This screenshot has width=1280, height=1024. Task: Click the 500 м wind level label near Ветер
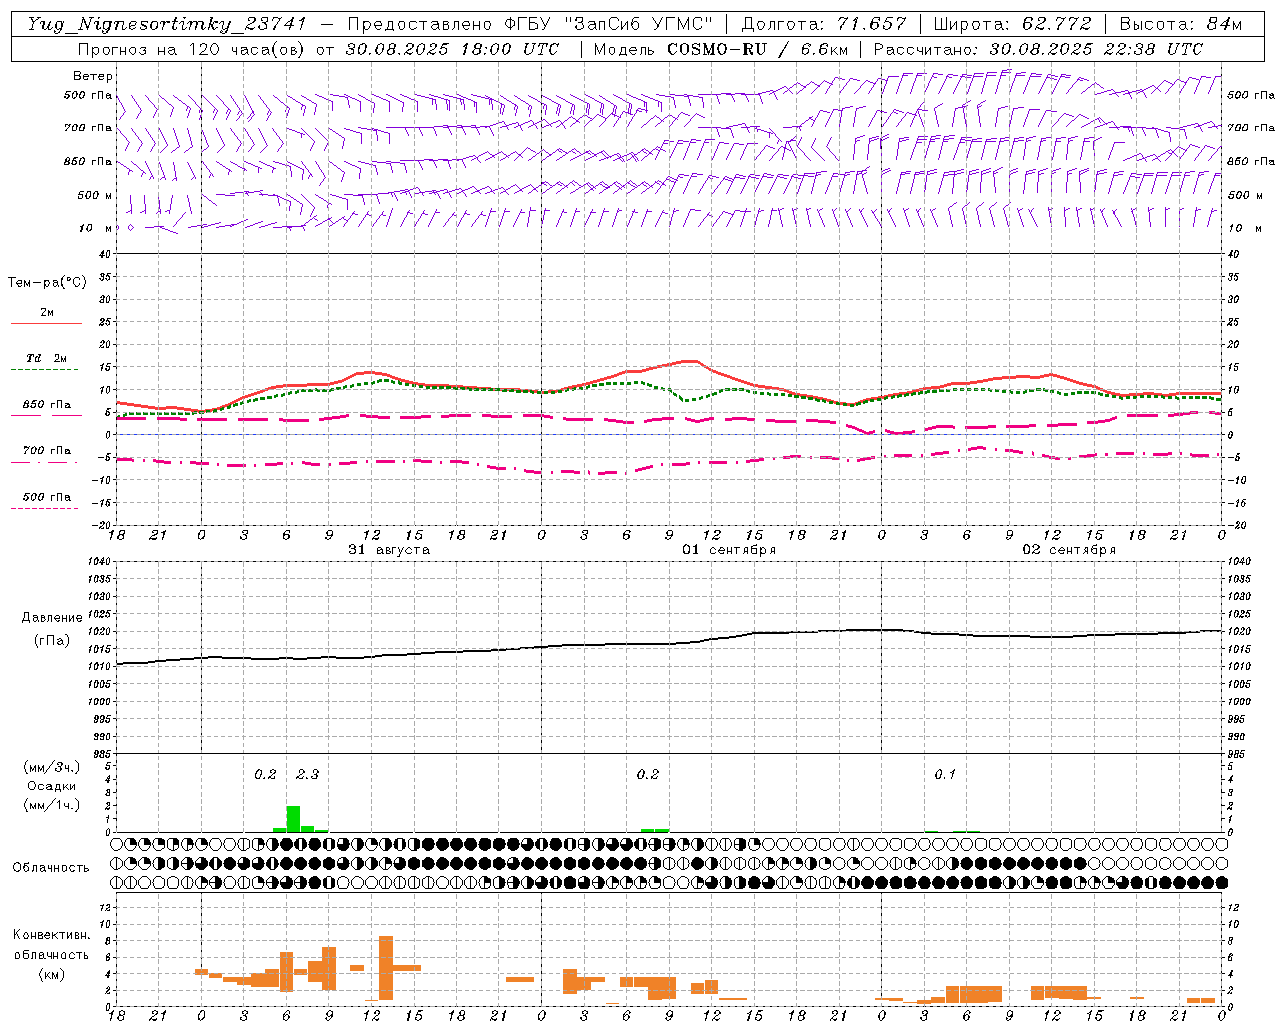tap(96, 195)
